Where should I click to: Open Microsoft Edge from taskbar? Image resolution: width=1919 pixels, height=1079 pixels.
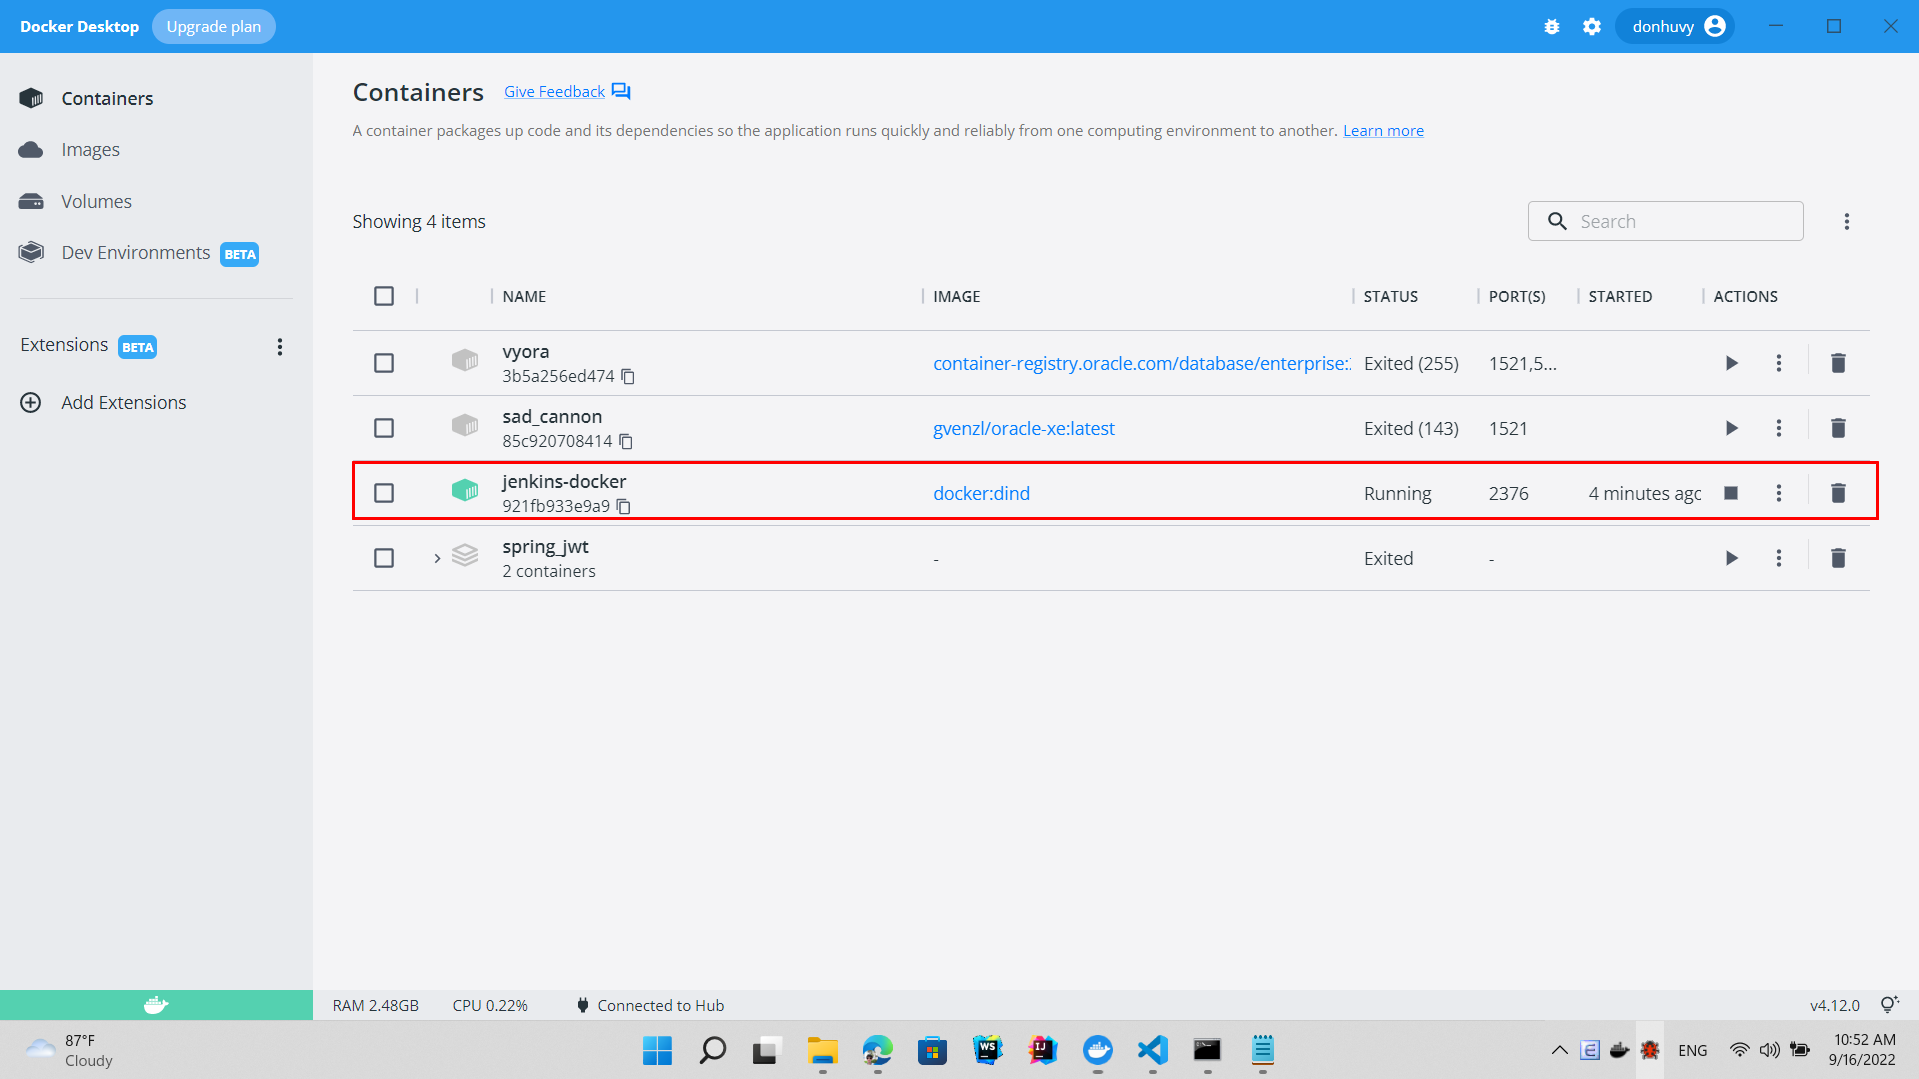tap(877, 1050)
